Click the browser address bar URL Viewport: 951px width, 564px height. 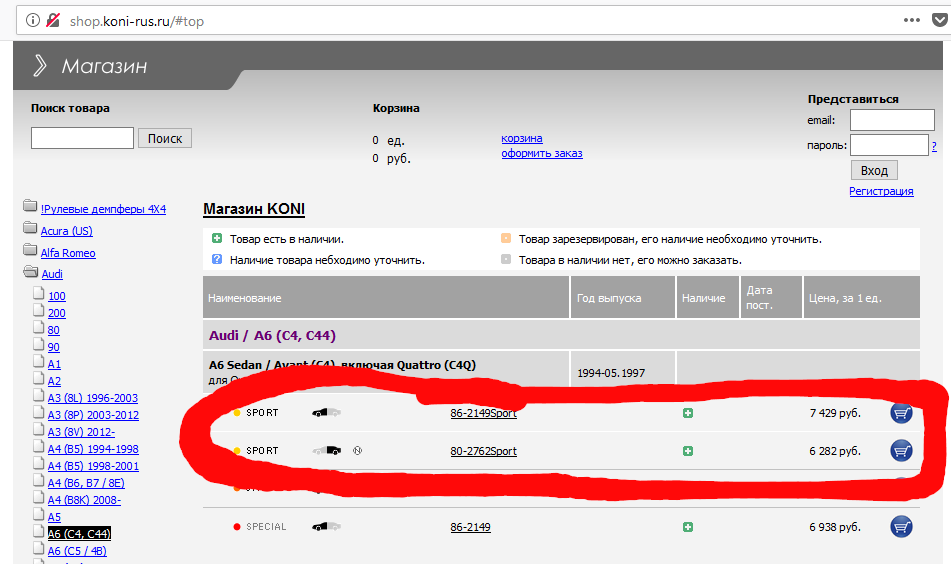coord(136,21)
